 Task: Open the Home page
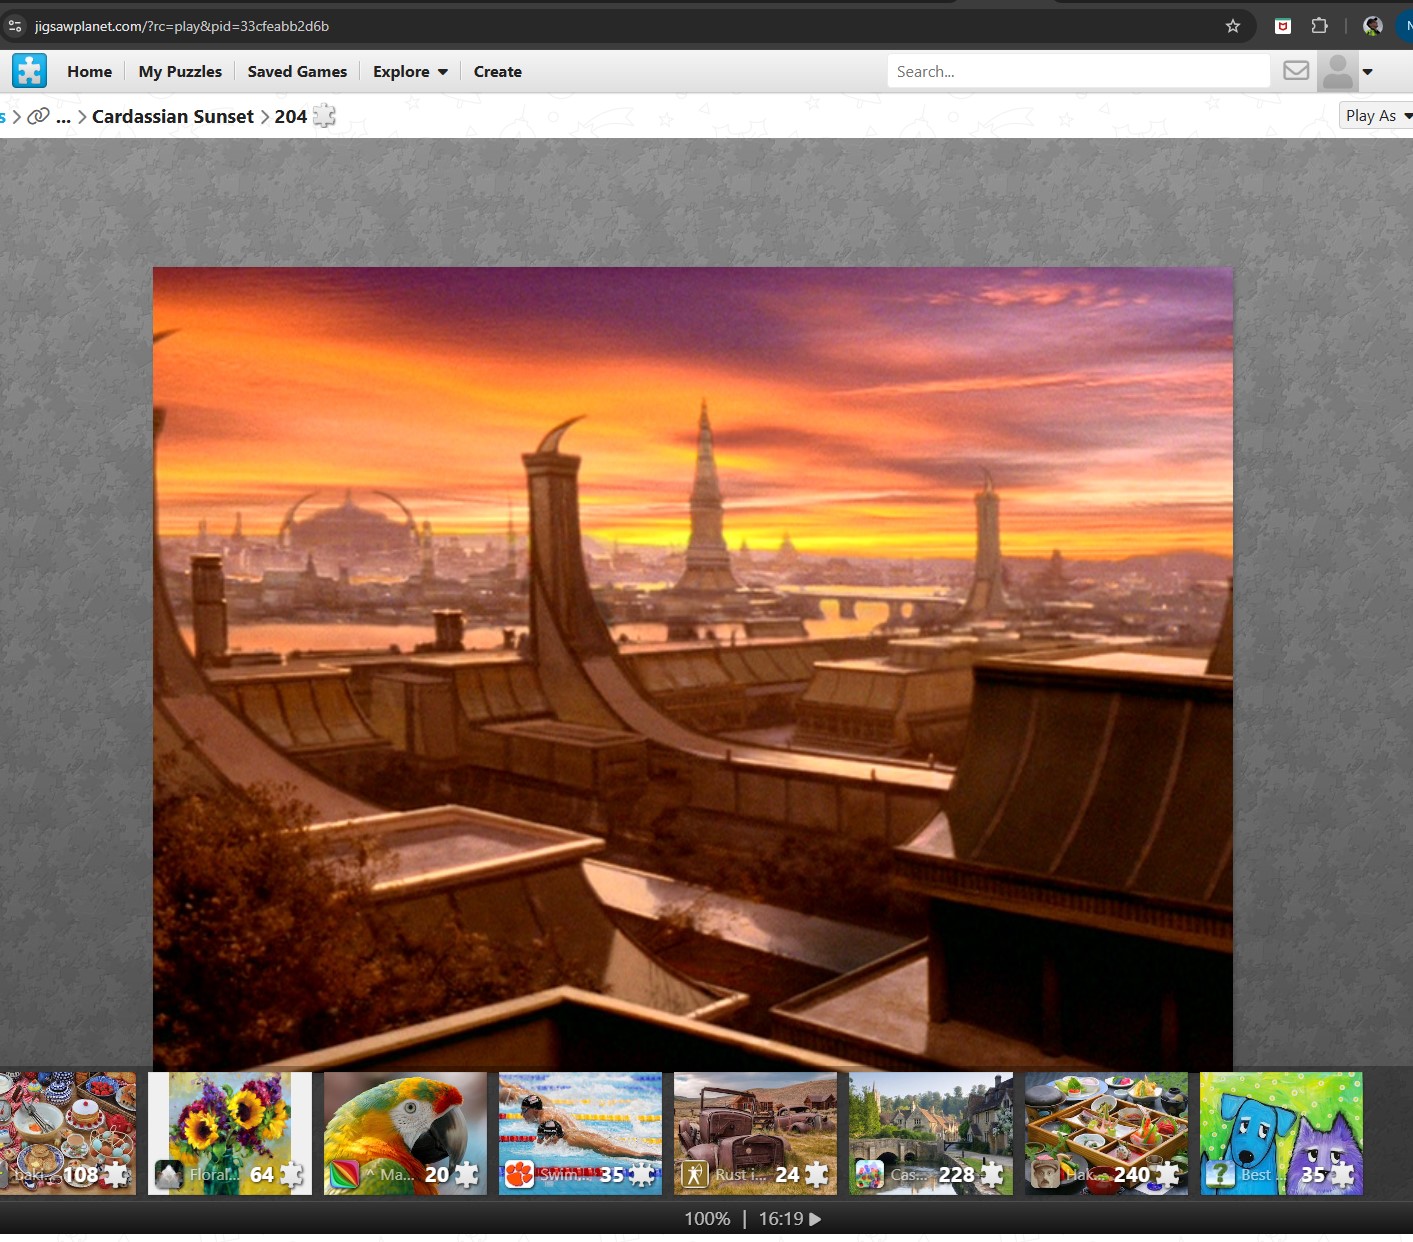89,72
